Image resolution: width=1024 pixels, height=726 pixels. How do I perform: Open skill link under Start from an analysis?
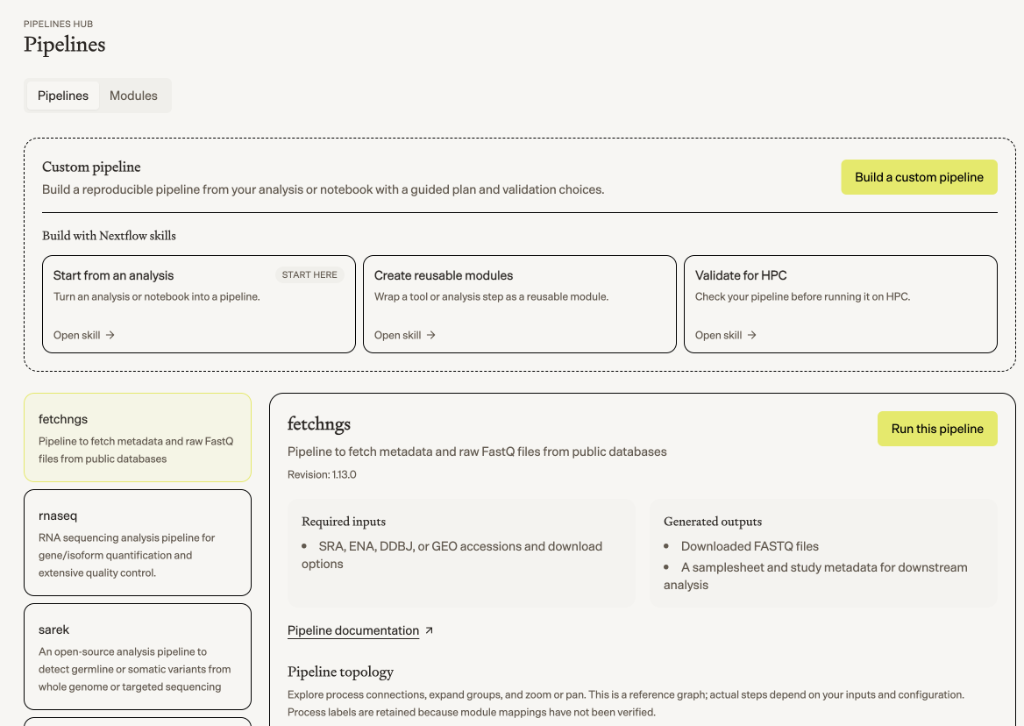coord(84,335)
